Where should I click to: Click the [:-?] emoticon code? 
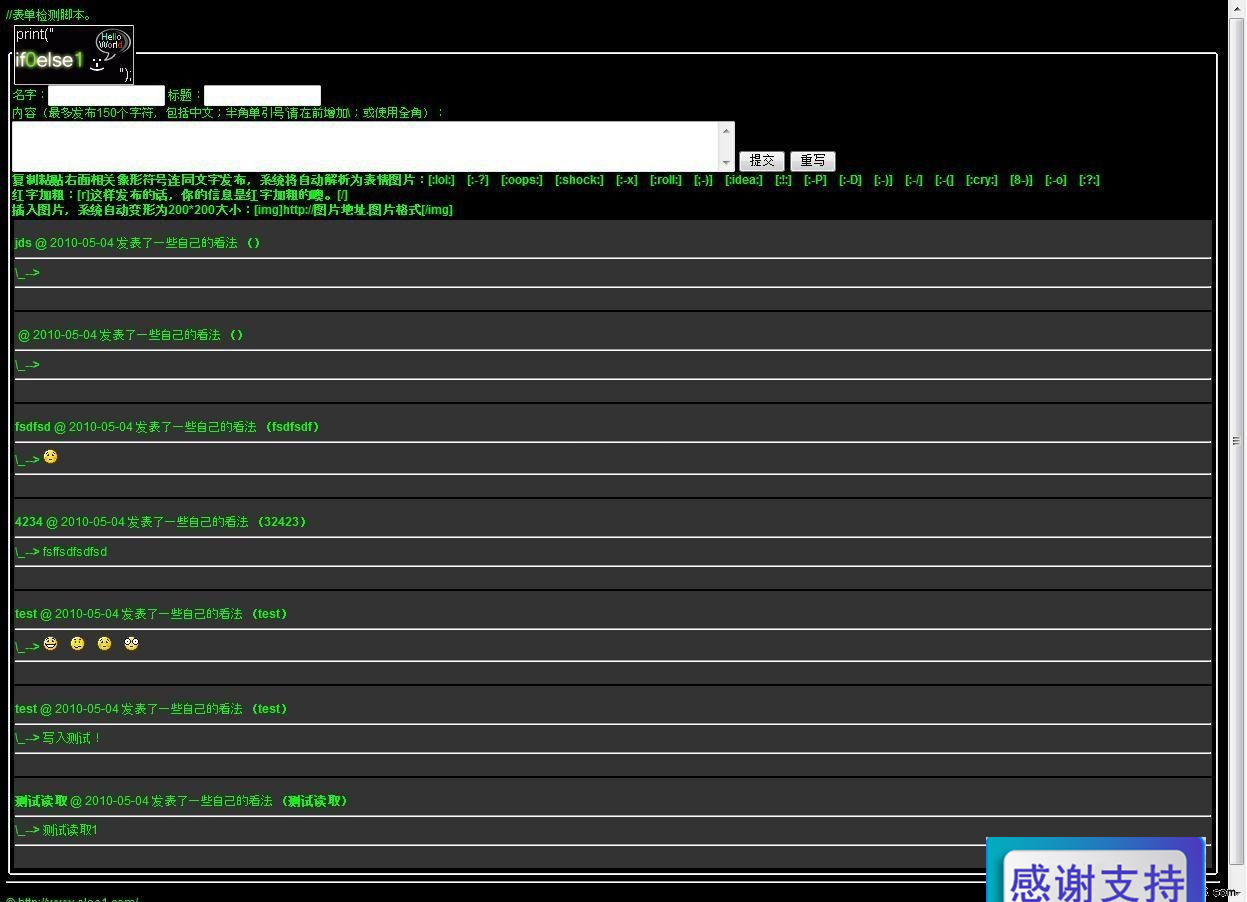coord(478,180)
